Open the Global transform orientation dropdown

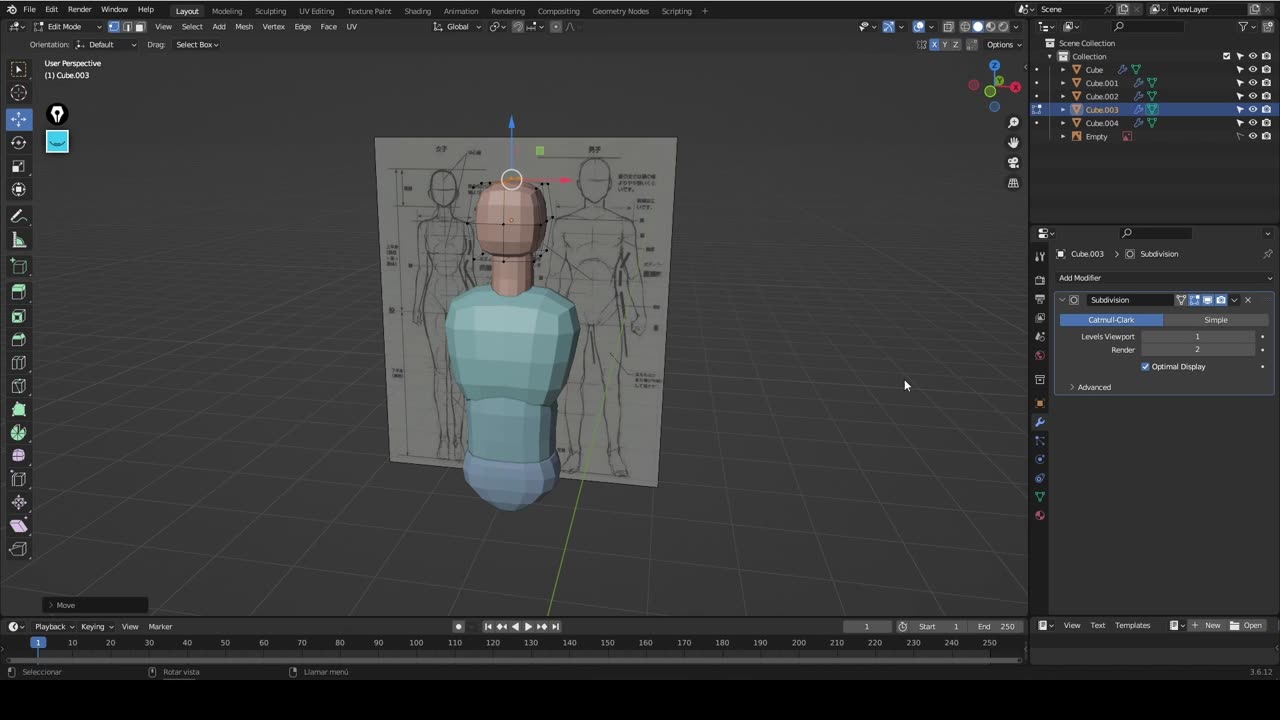457,27
